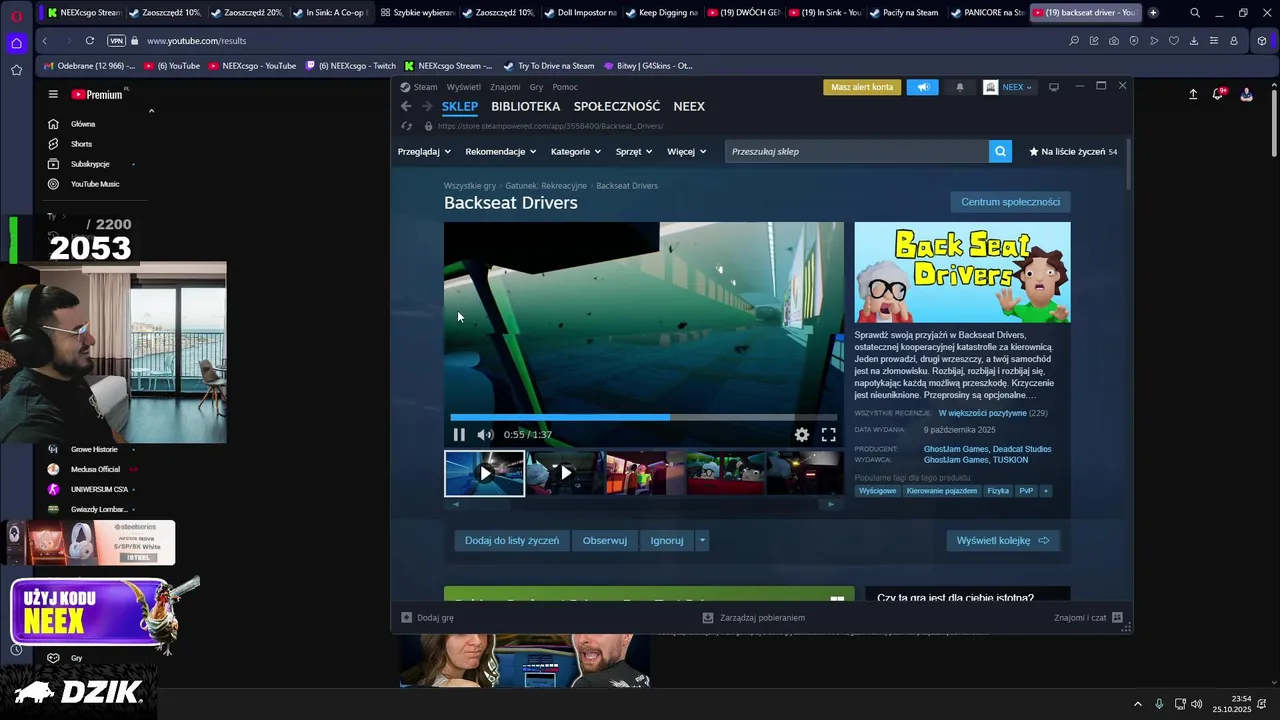
Task: Click YouTube upload arrow icon
Action: pos(1193,94)
